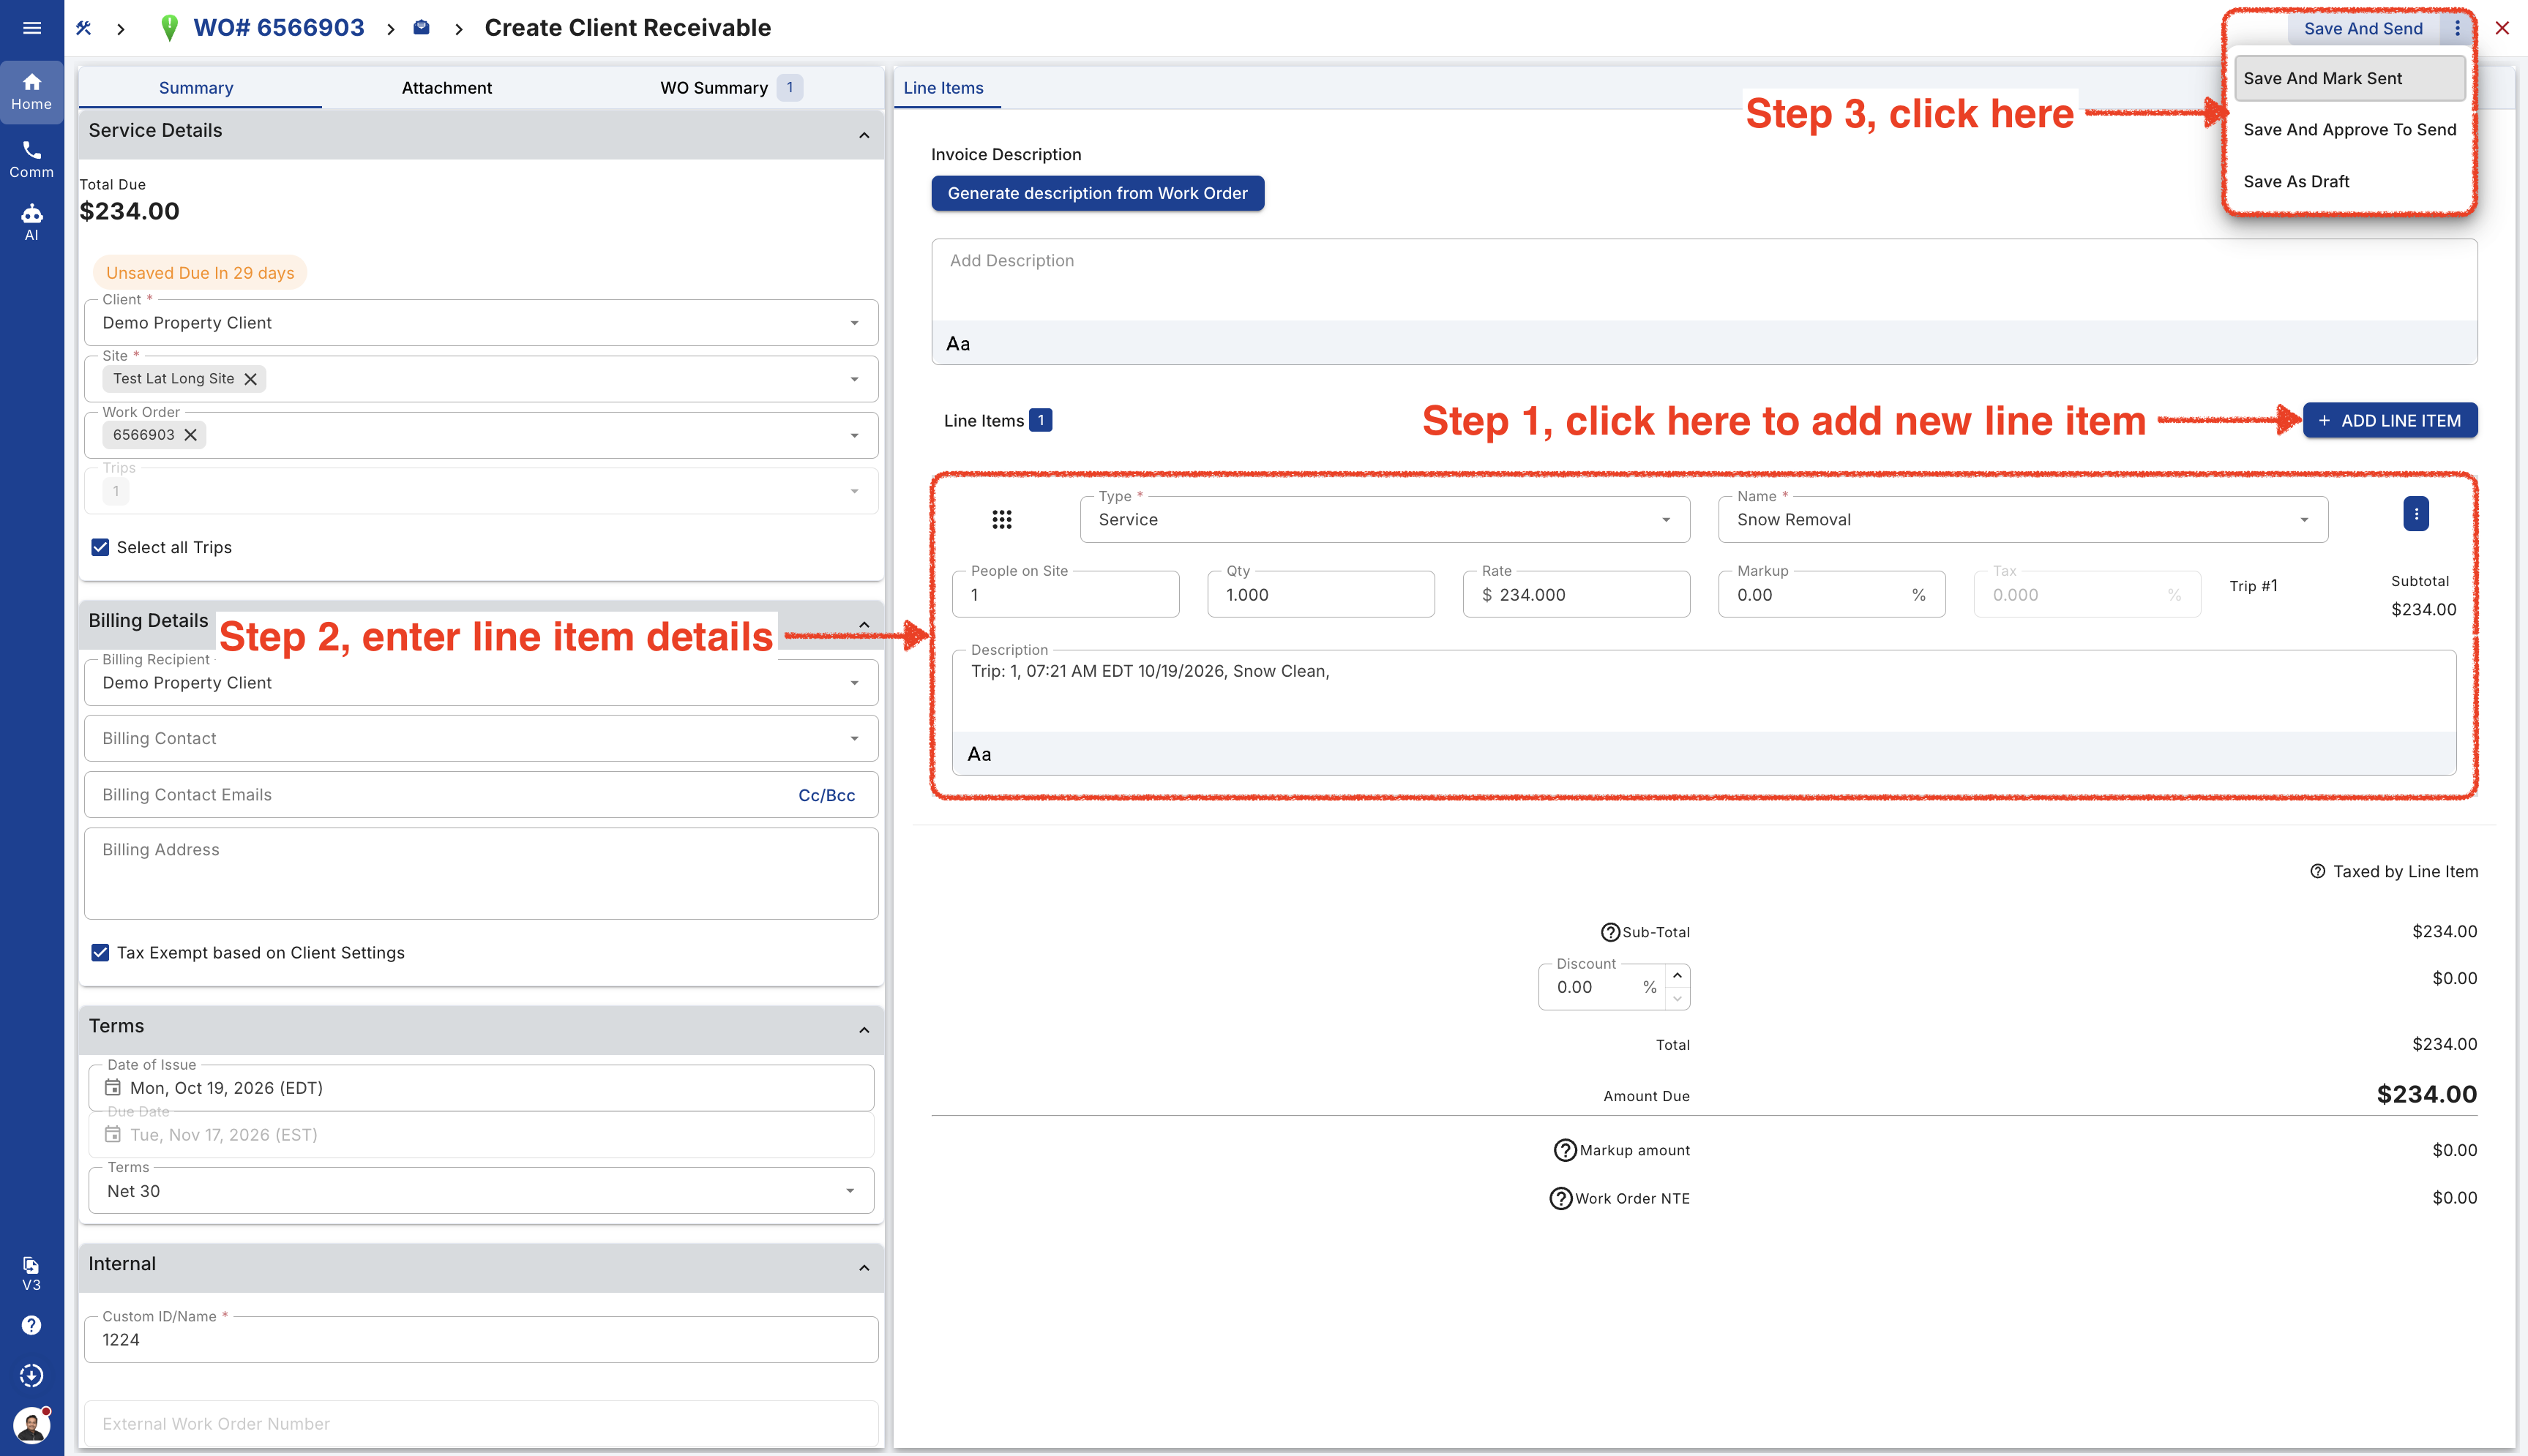Click the Save And Send button
The image size is (2528, 1456).
coord(2363,28)
